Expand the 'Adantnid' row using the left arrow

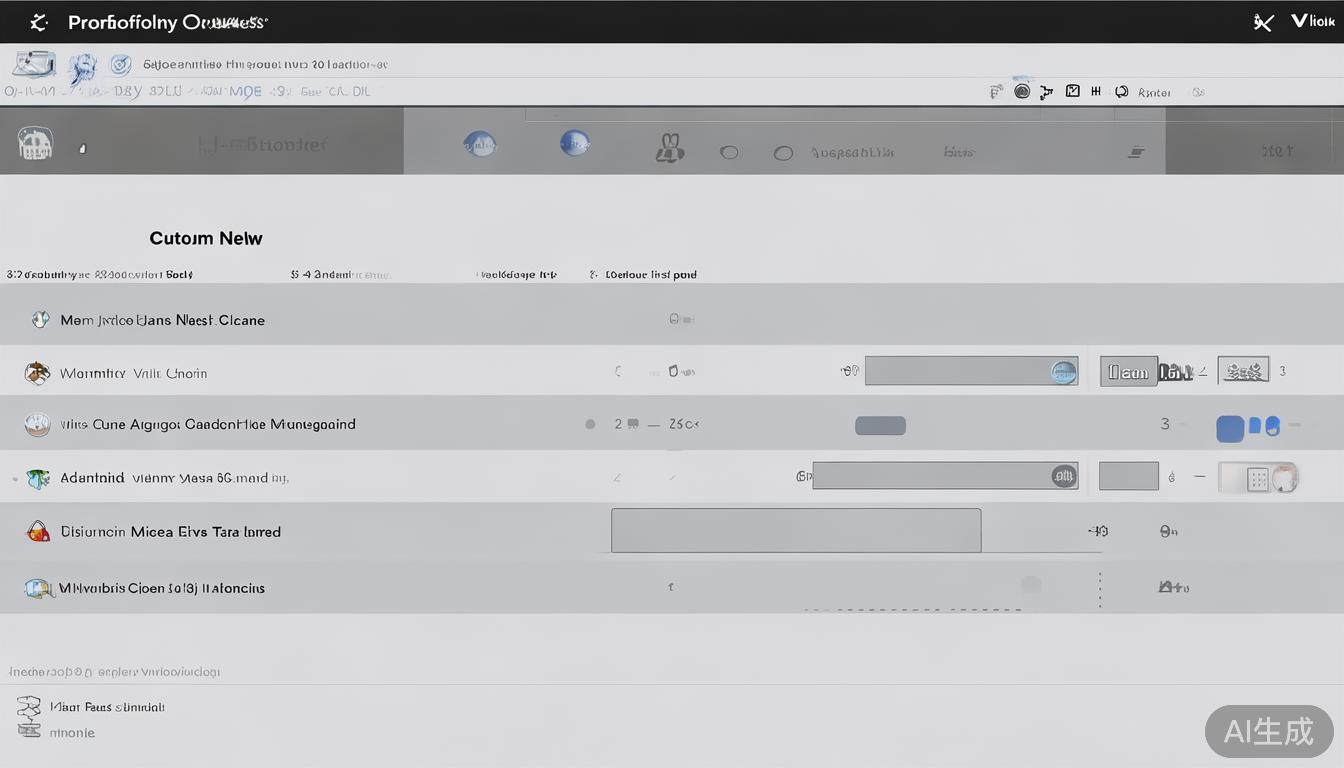(x=15, y=479)
